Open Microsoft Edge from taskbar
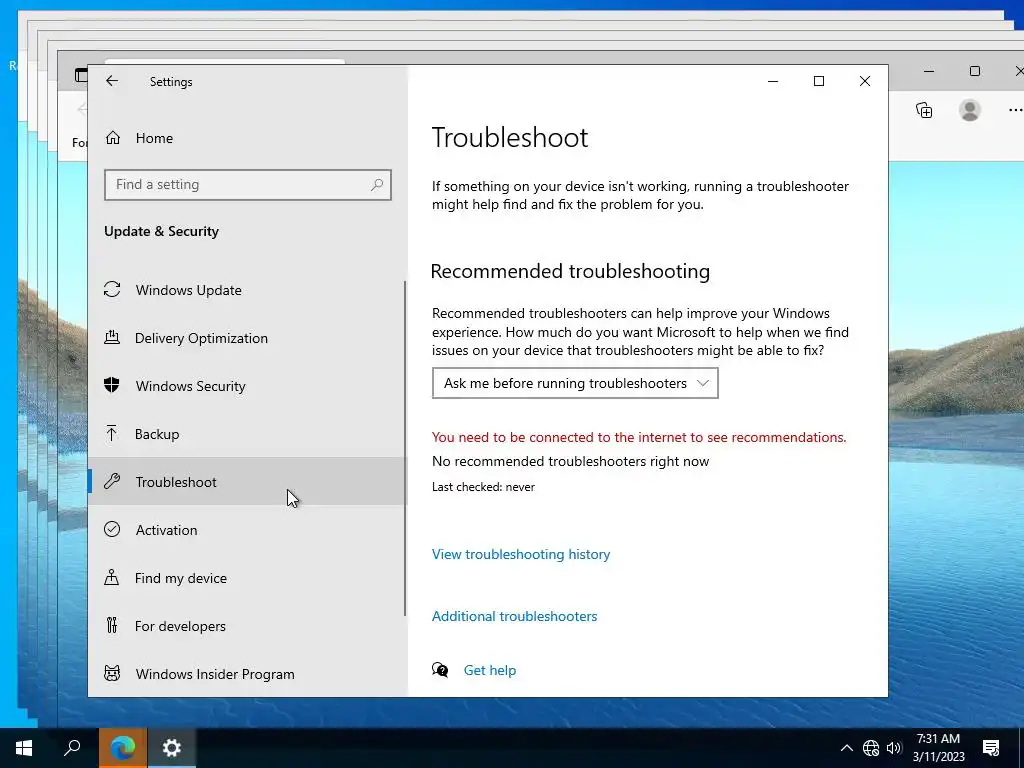The width and height of the screenshot is (1024, 768). click(123, 748)
